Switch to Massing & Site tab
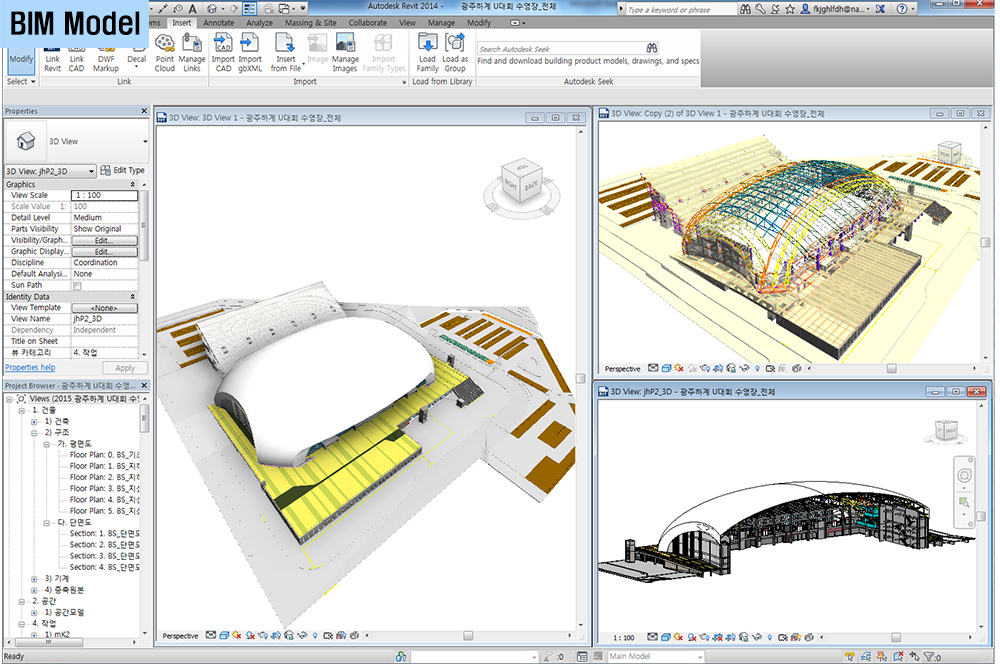The image size is (1000, 664). [x=311, y=22]
